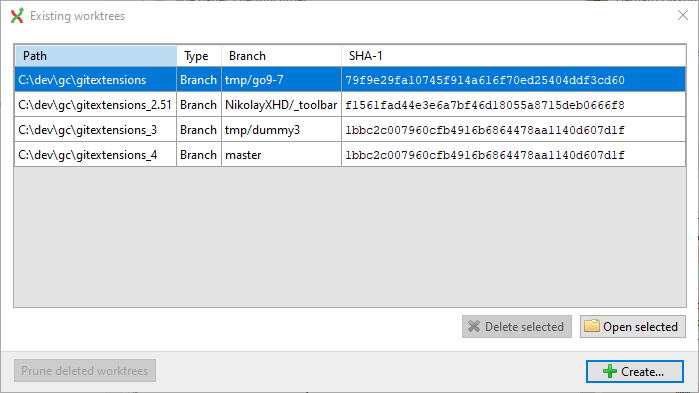Click the folder icon on Open selected
The height and width of the screenshot is (393, 699).
click(592, 326)
